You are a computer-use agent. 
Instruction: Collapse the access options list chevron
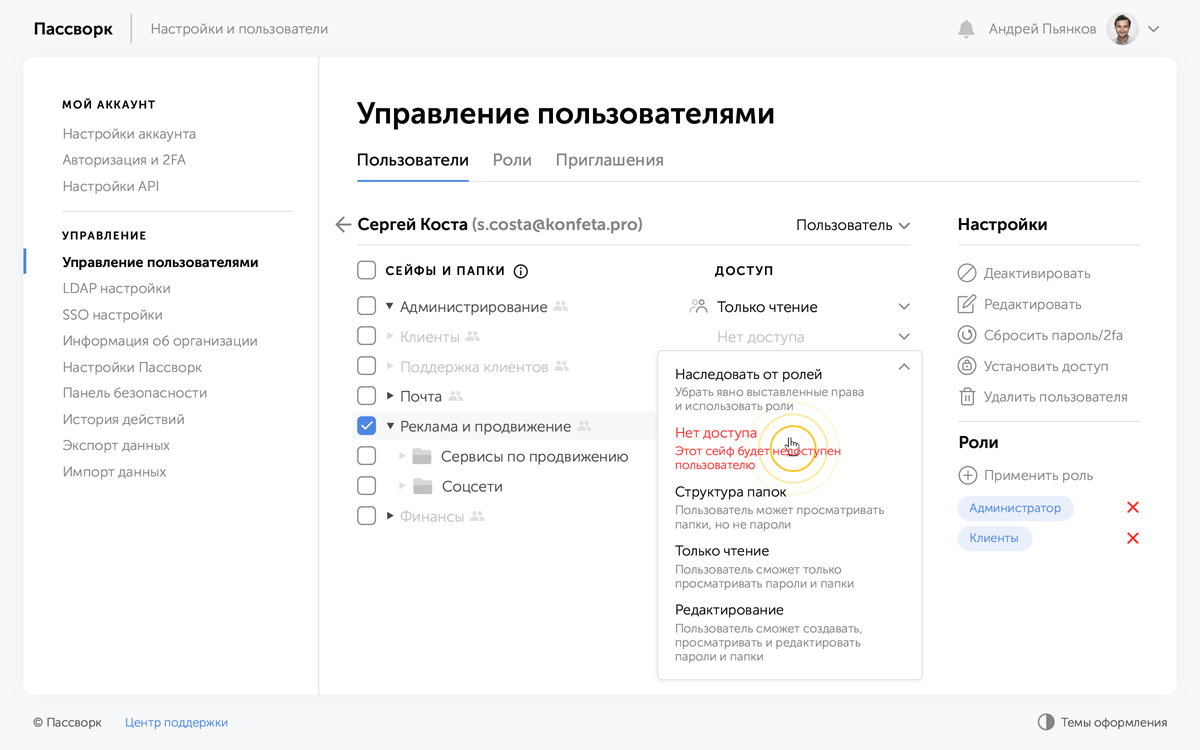904,367
